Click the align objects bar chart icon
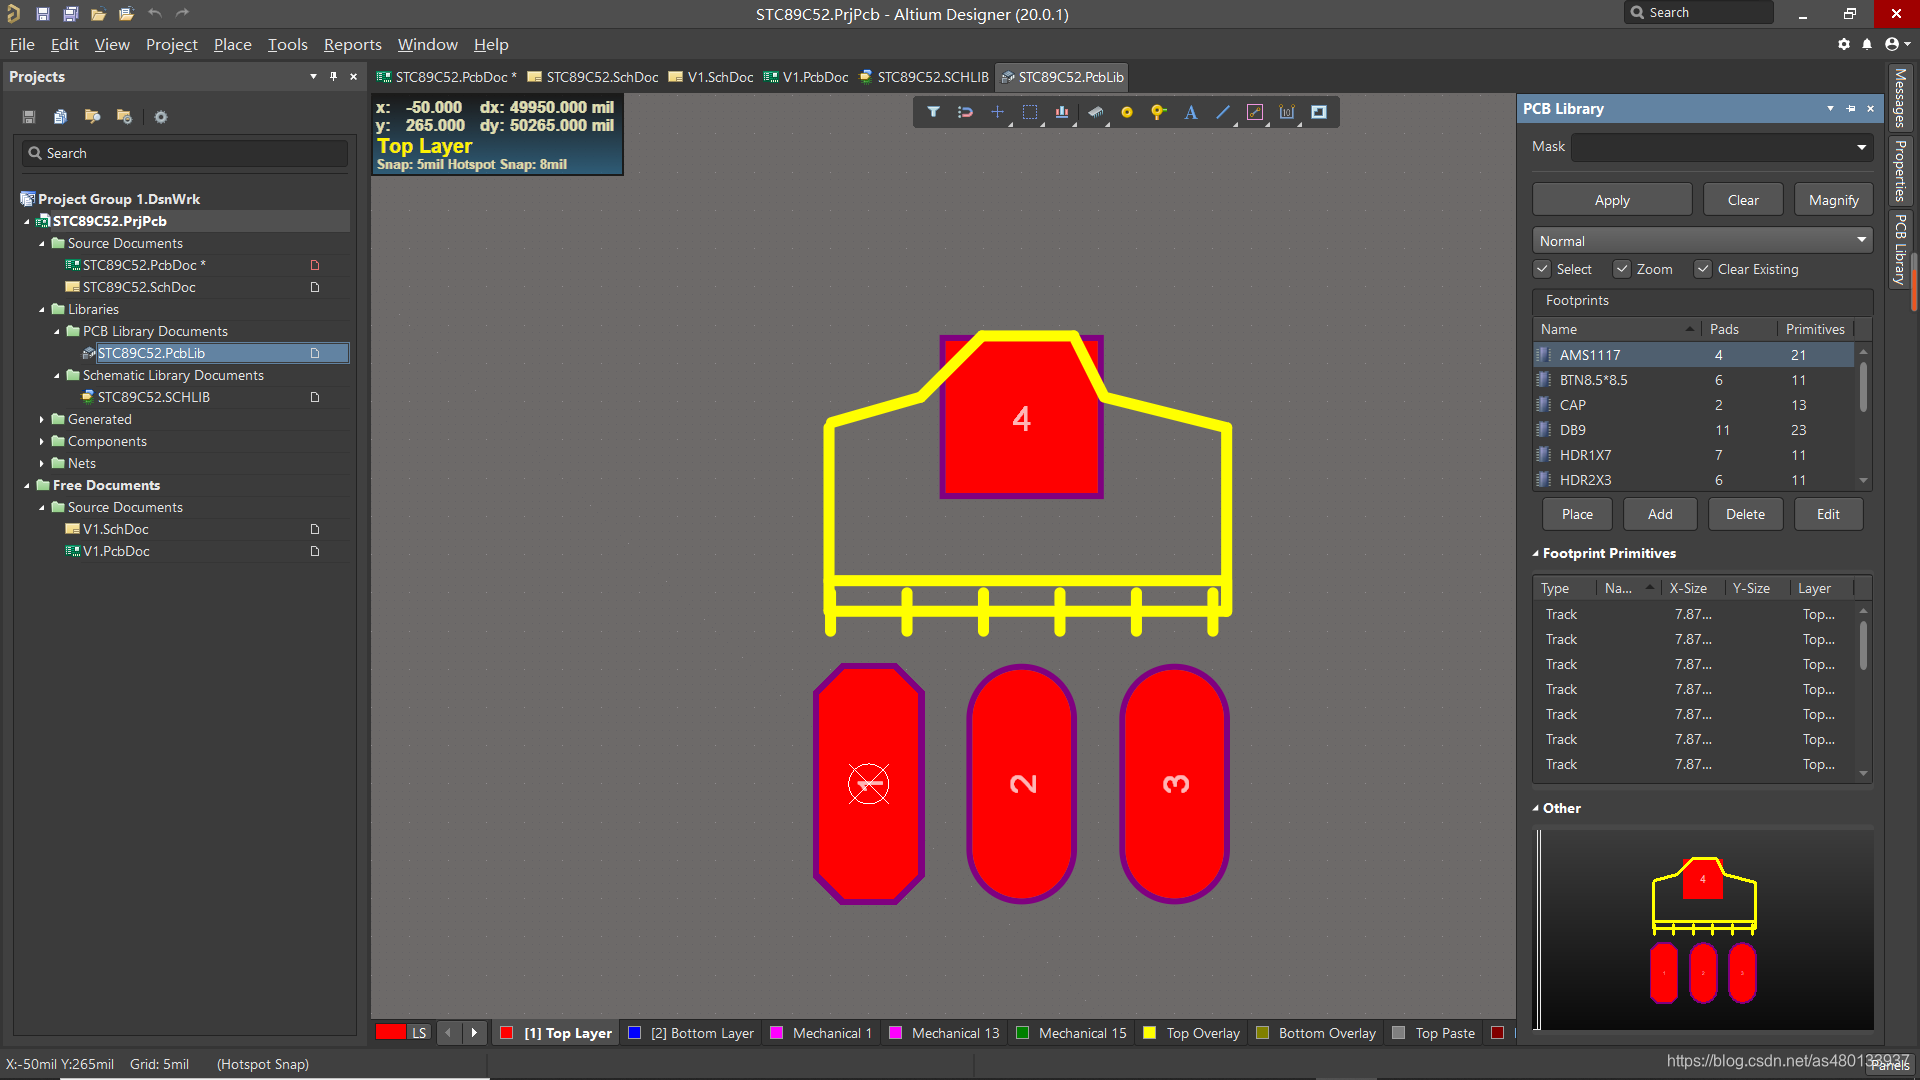This screenshot has height=1080, width=1920. pyautogui.click(x=1062, y=112)
